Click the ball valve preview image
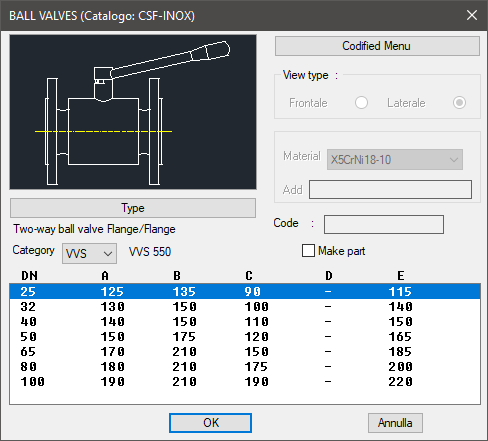Screen dimensions: 488x441 (x=133, y=112)
